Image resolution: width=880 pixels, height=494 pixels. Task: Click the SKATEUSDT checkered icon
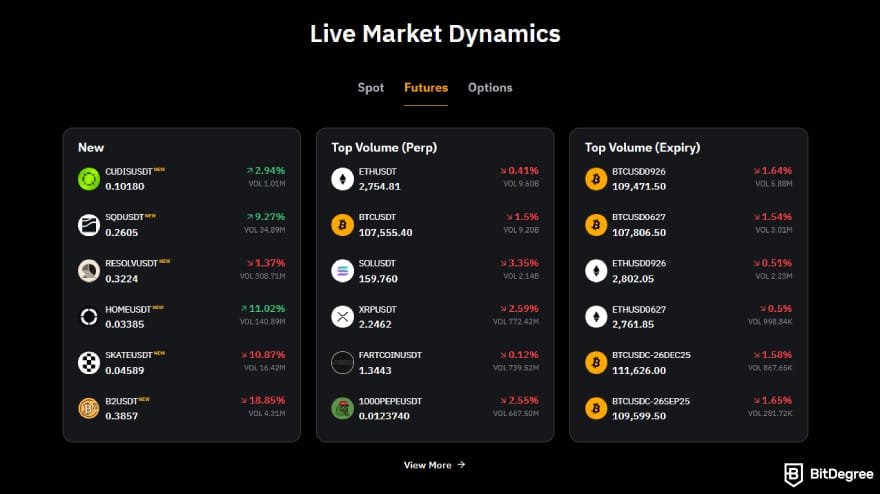89,363
